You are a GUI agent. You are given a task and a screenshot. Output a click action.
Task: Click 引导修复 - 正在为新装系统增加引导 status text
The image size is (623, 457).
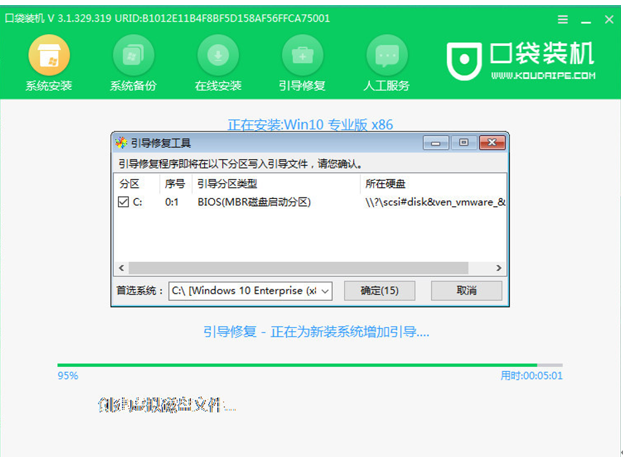(316, 331)
